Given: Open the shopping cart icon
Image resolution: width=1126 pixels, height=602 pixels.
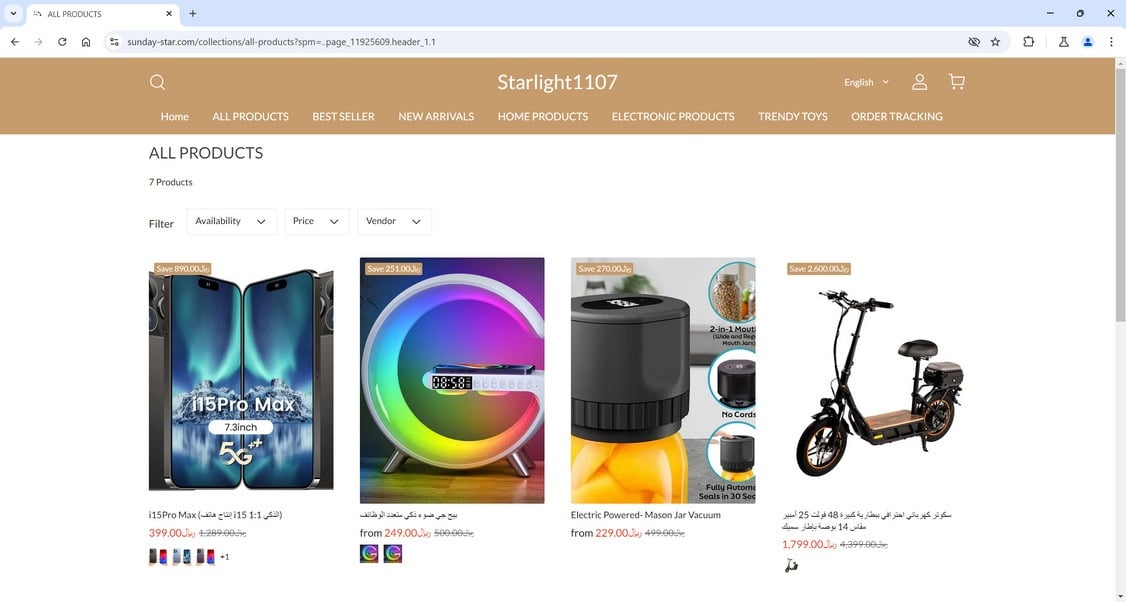Looking at the screenshot, I should tap(957, 82).
